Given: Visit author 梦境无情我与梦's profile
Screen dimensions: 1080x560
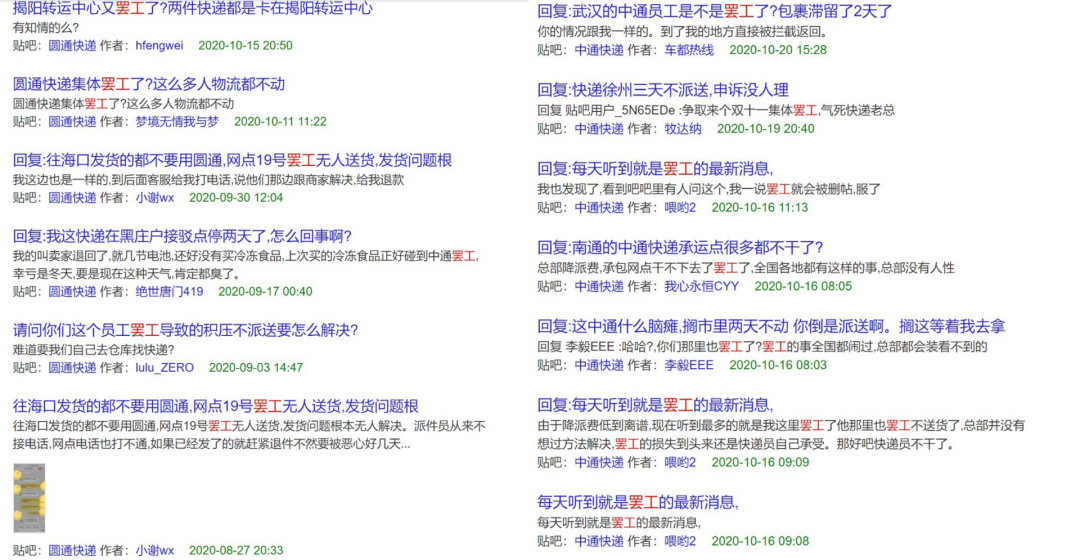Looking at the screenshot, I should coord(177,121).
